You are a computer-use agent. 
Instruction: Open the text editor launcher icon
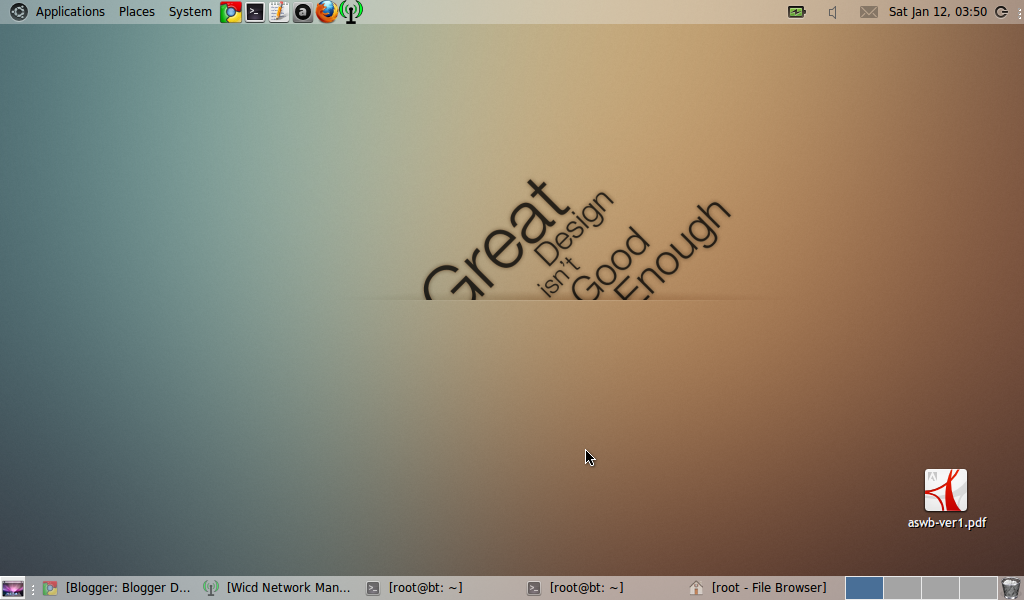pos(279,12)
